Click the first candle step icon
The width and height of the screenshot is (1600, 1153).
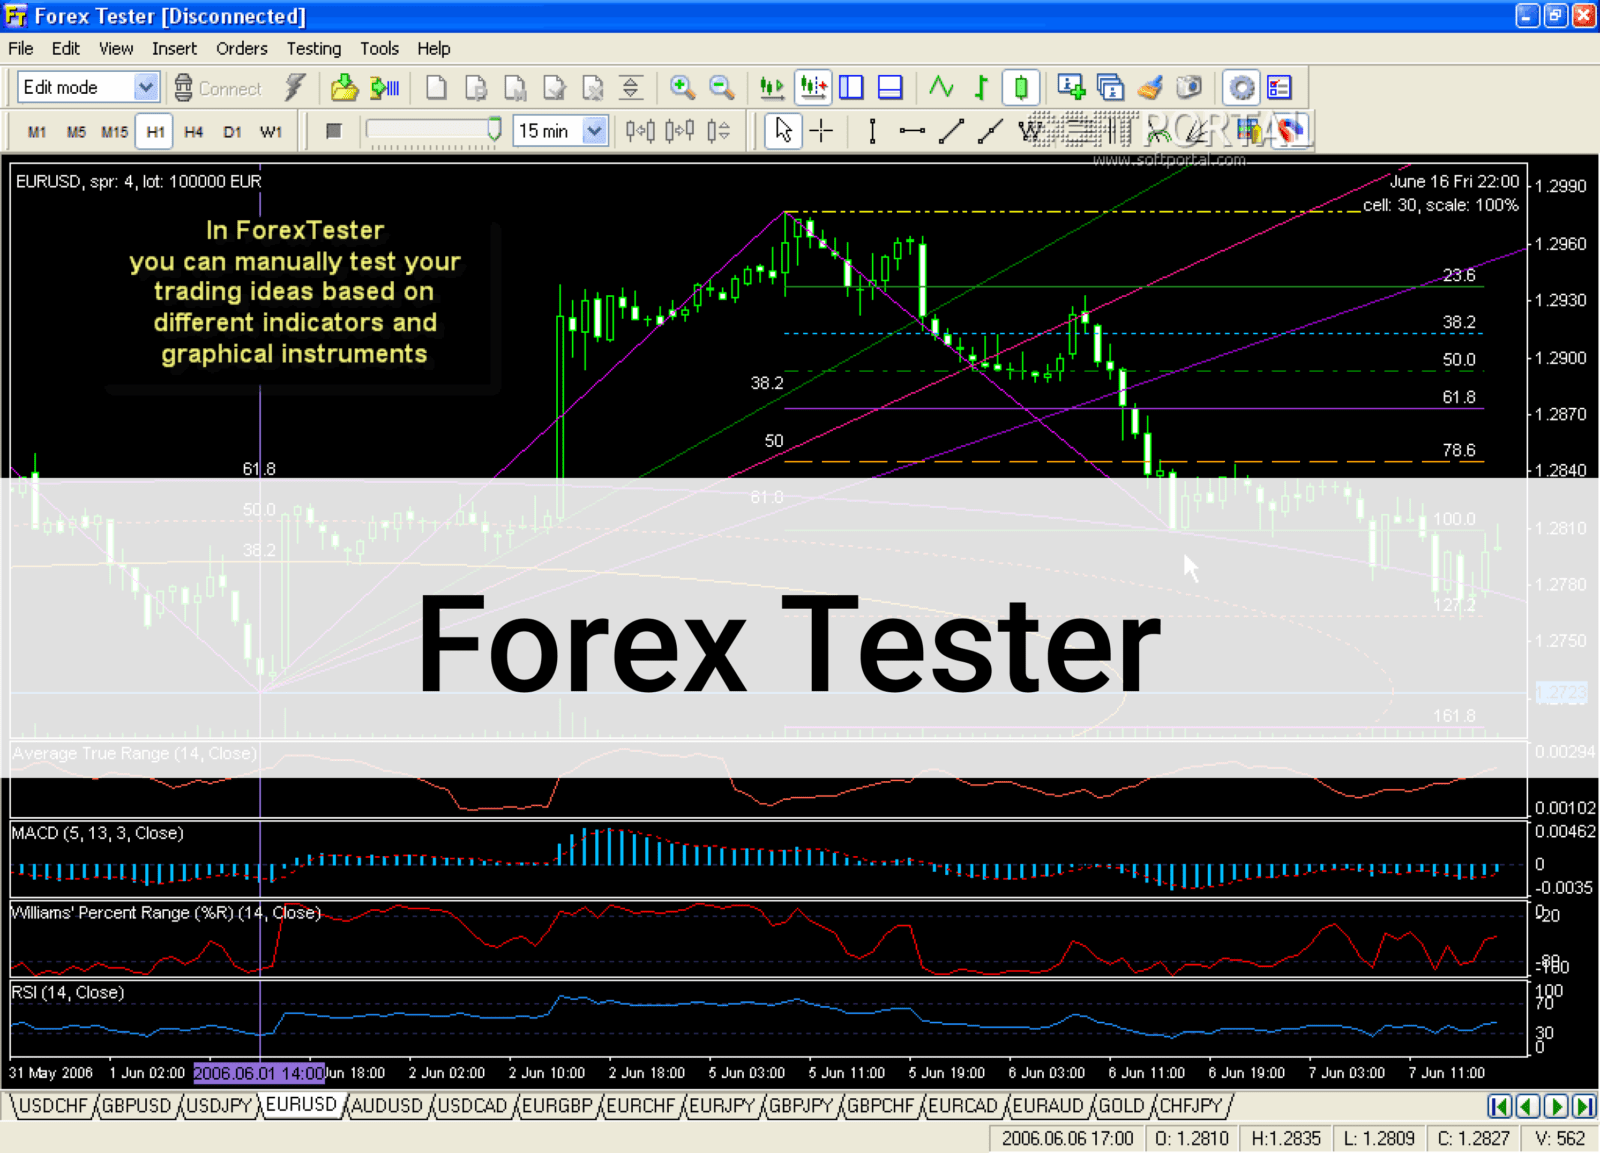click(x=640, y=131)
